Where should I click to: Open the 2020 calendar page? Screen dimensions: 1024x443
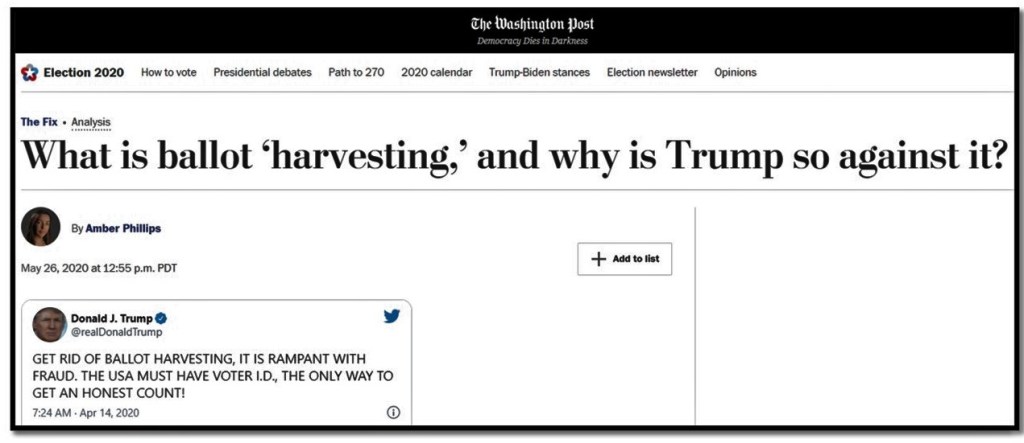436,72
